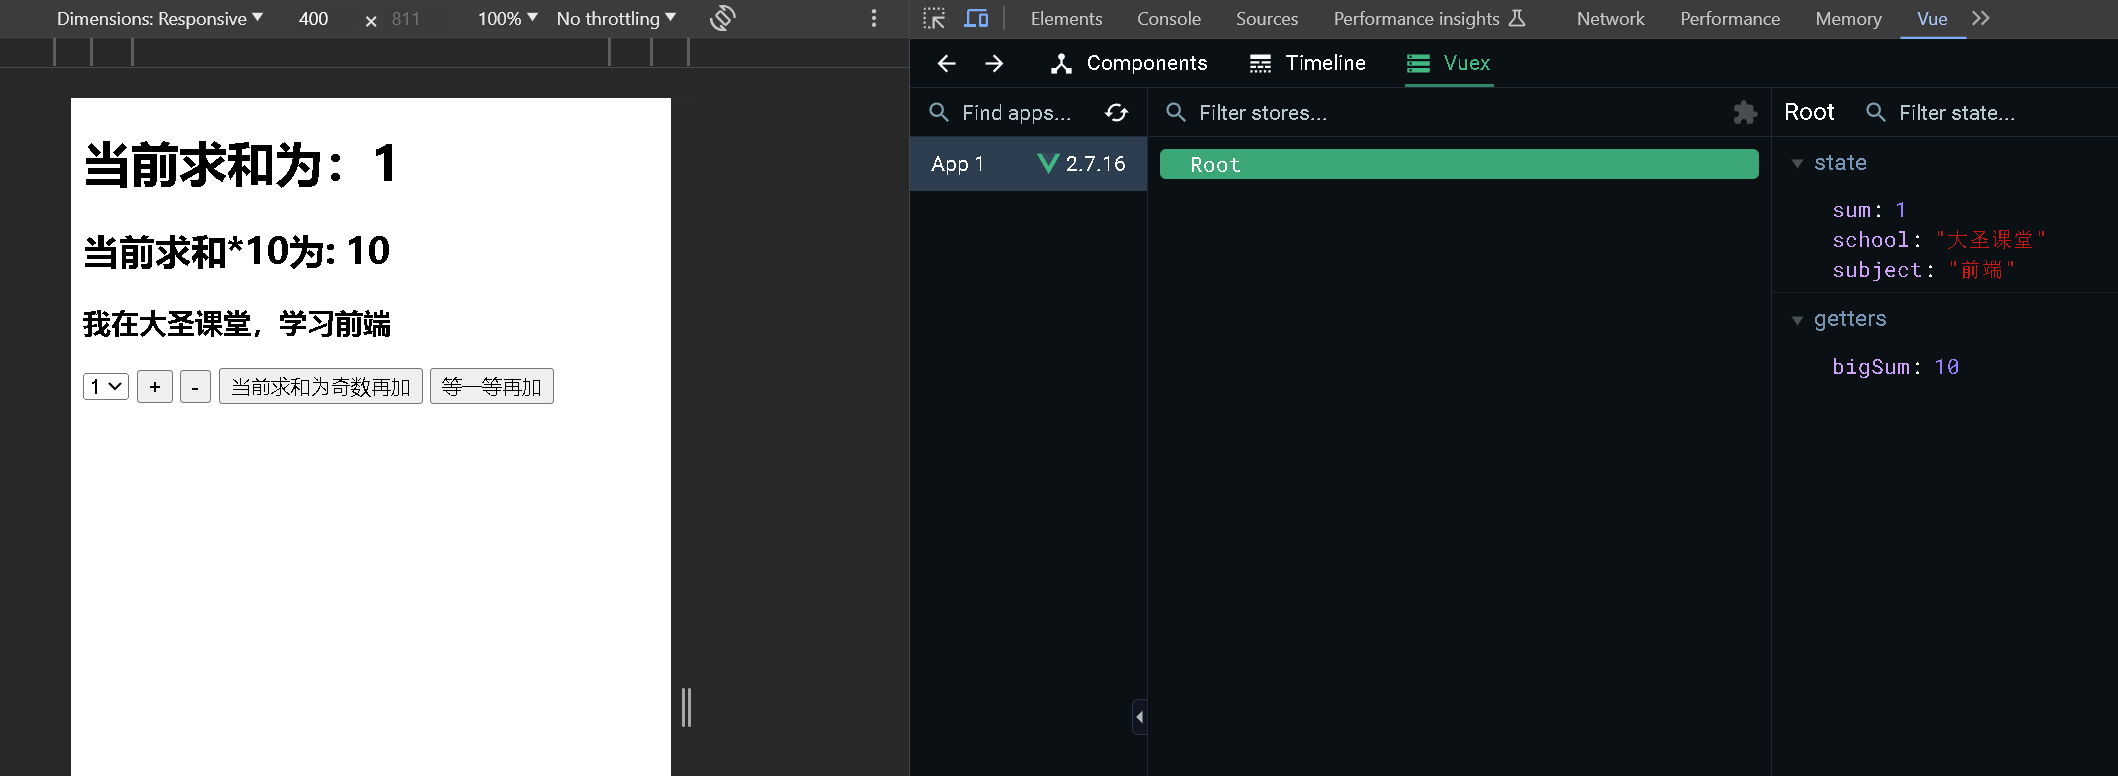Click the 当前求和为奇数再加 button
The height and width of the screenshot is (776, 2118).
click(321, 386)
